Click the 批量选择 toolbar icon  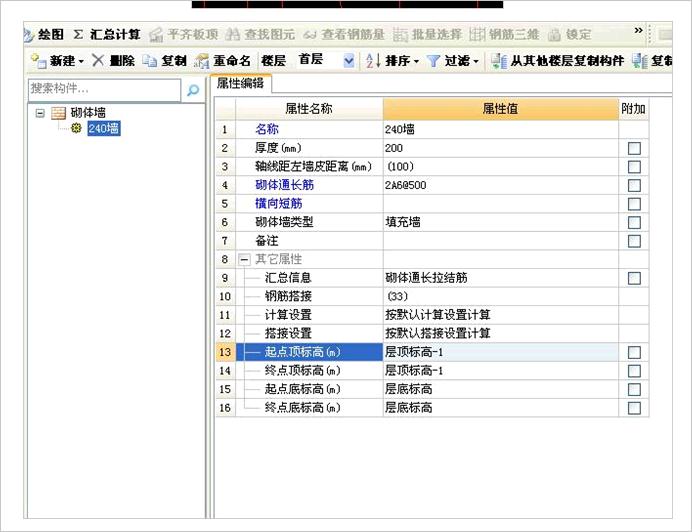pyautogui.click(x=400, y=34)
